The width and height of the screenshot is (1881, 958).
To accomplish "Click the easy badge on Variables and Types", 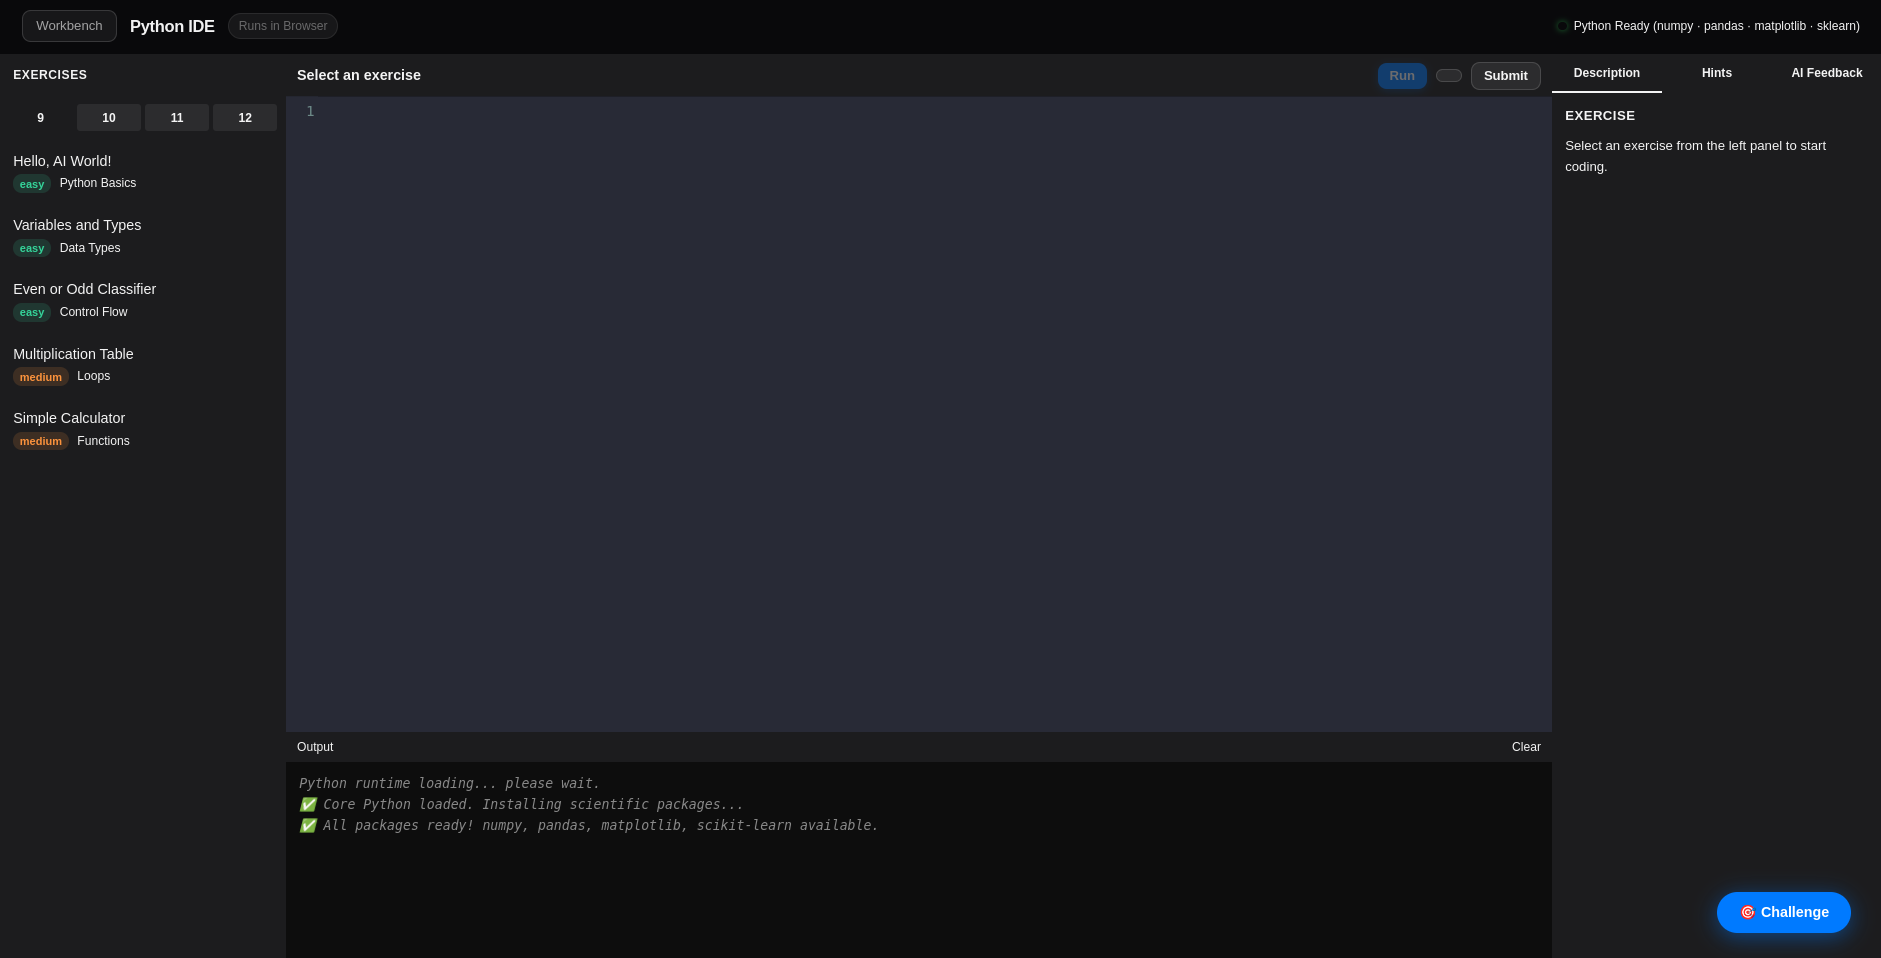I will [31, 248].
